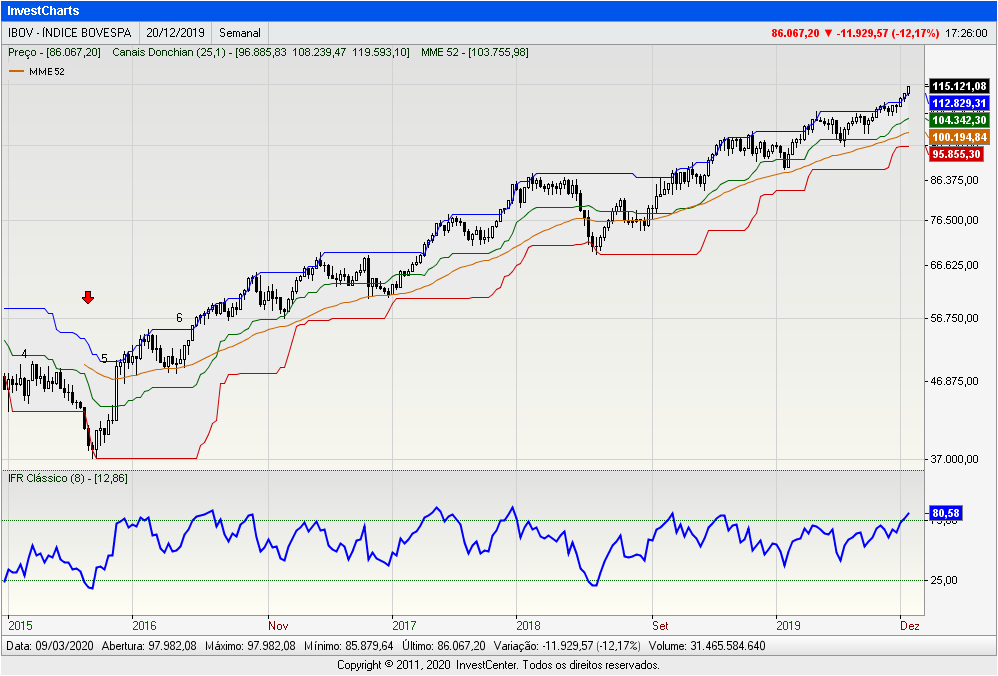Click the orange 100.194,84 moving average label
Viewport: 998px width, 676px height.
point(959,137)
